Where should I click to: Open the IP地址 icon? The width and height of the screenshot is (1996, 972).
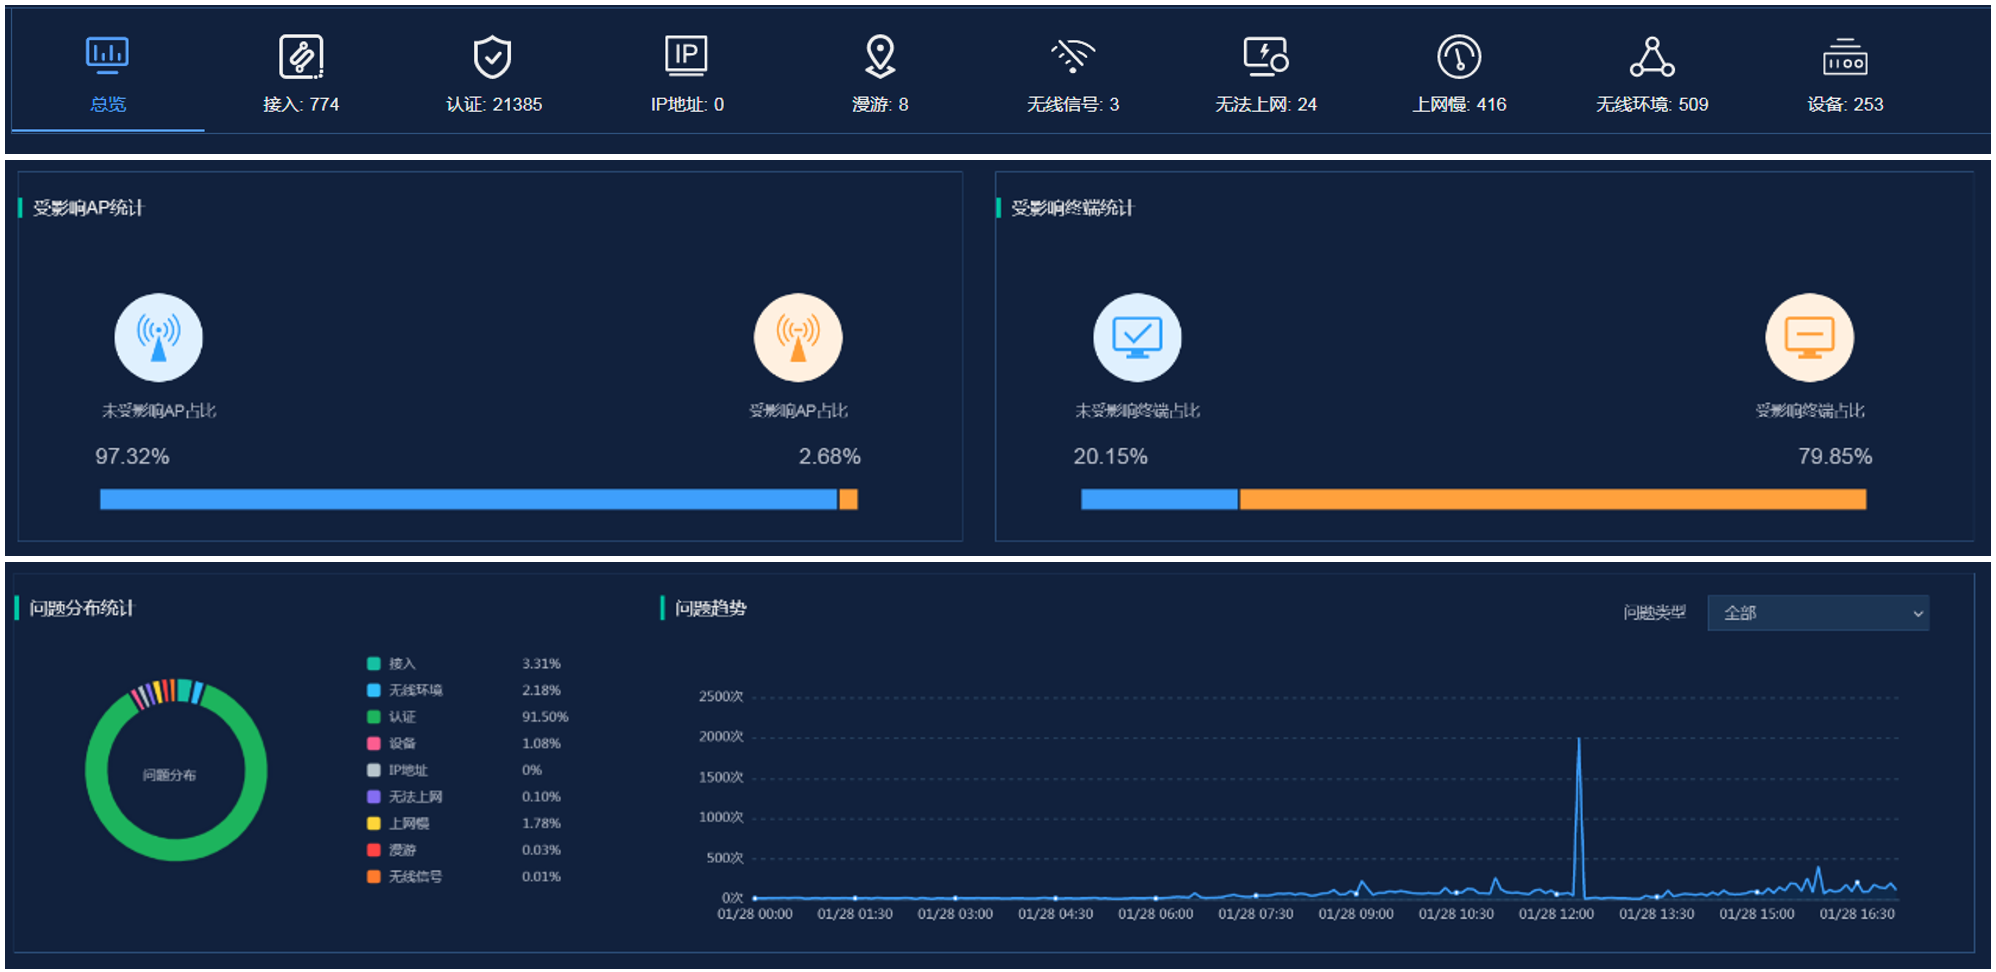click(686, 56)
